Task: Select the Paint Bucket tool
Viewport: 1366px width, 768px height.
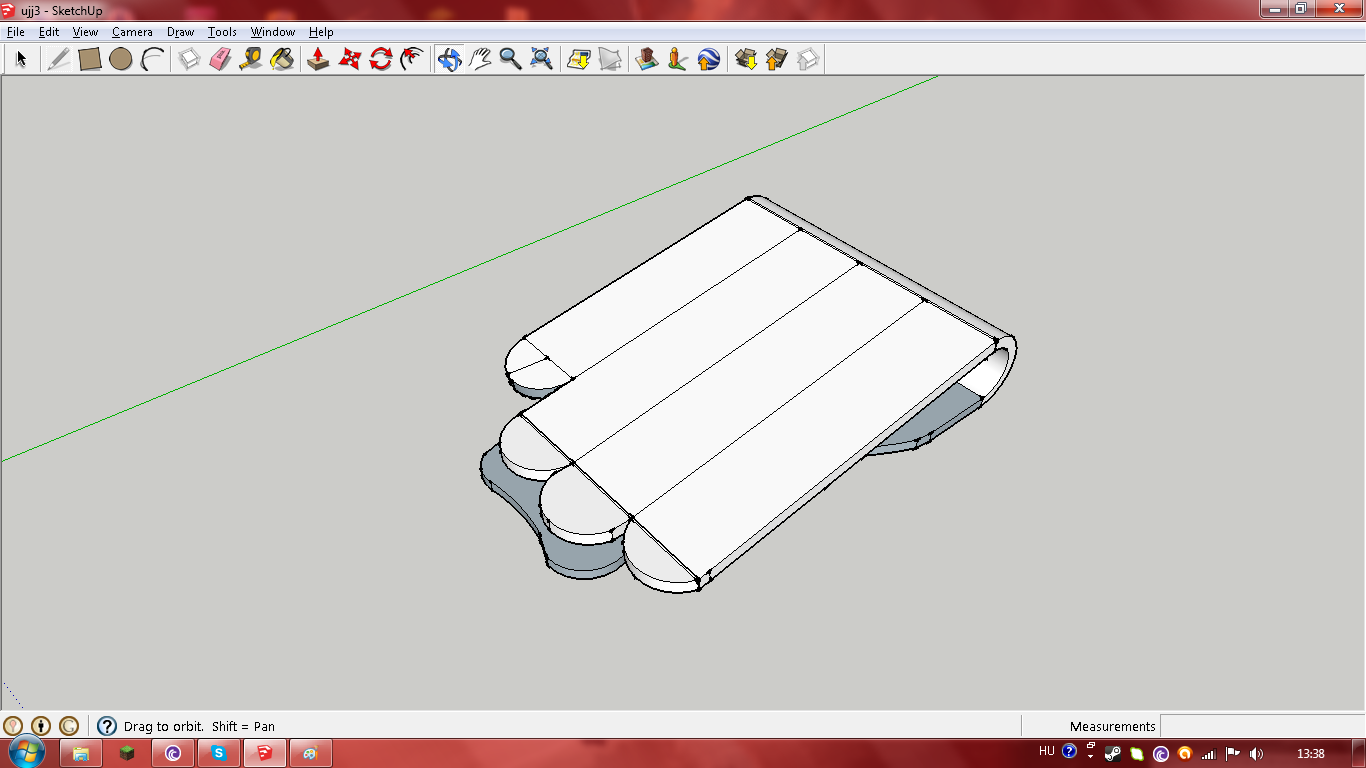Action: point(282,59)
